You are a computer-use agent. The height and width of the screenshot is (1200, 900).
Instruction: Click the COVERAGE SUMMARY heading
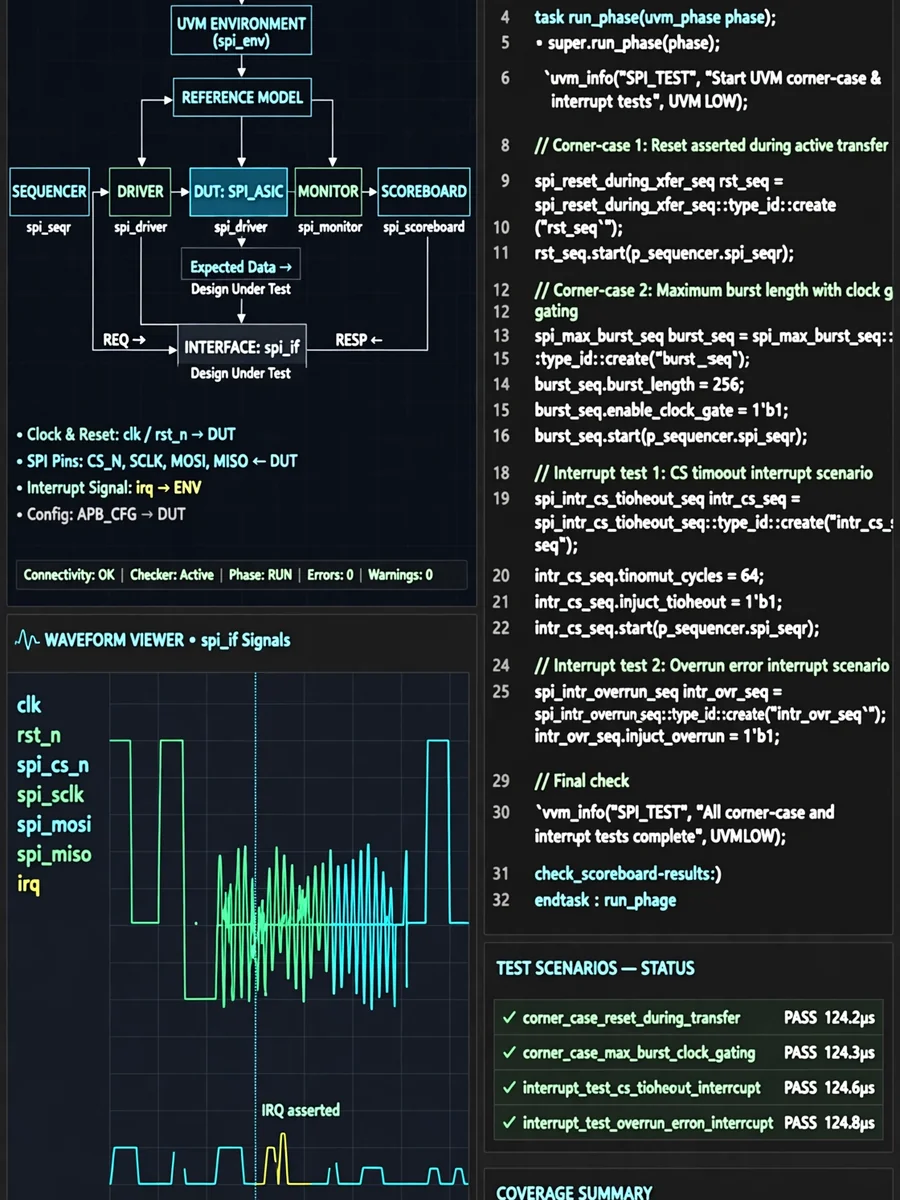pyautogui.click(x=574, y=1192)
